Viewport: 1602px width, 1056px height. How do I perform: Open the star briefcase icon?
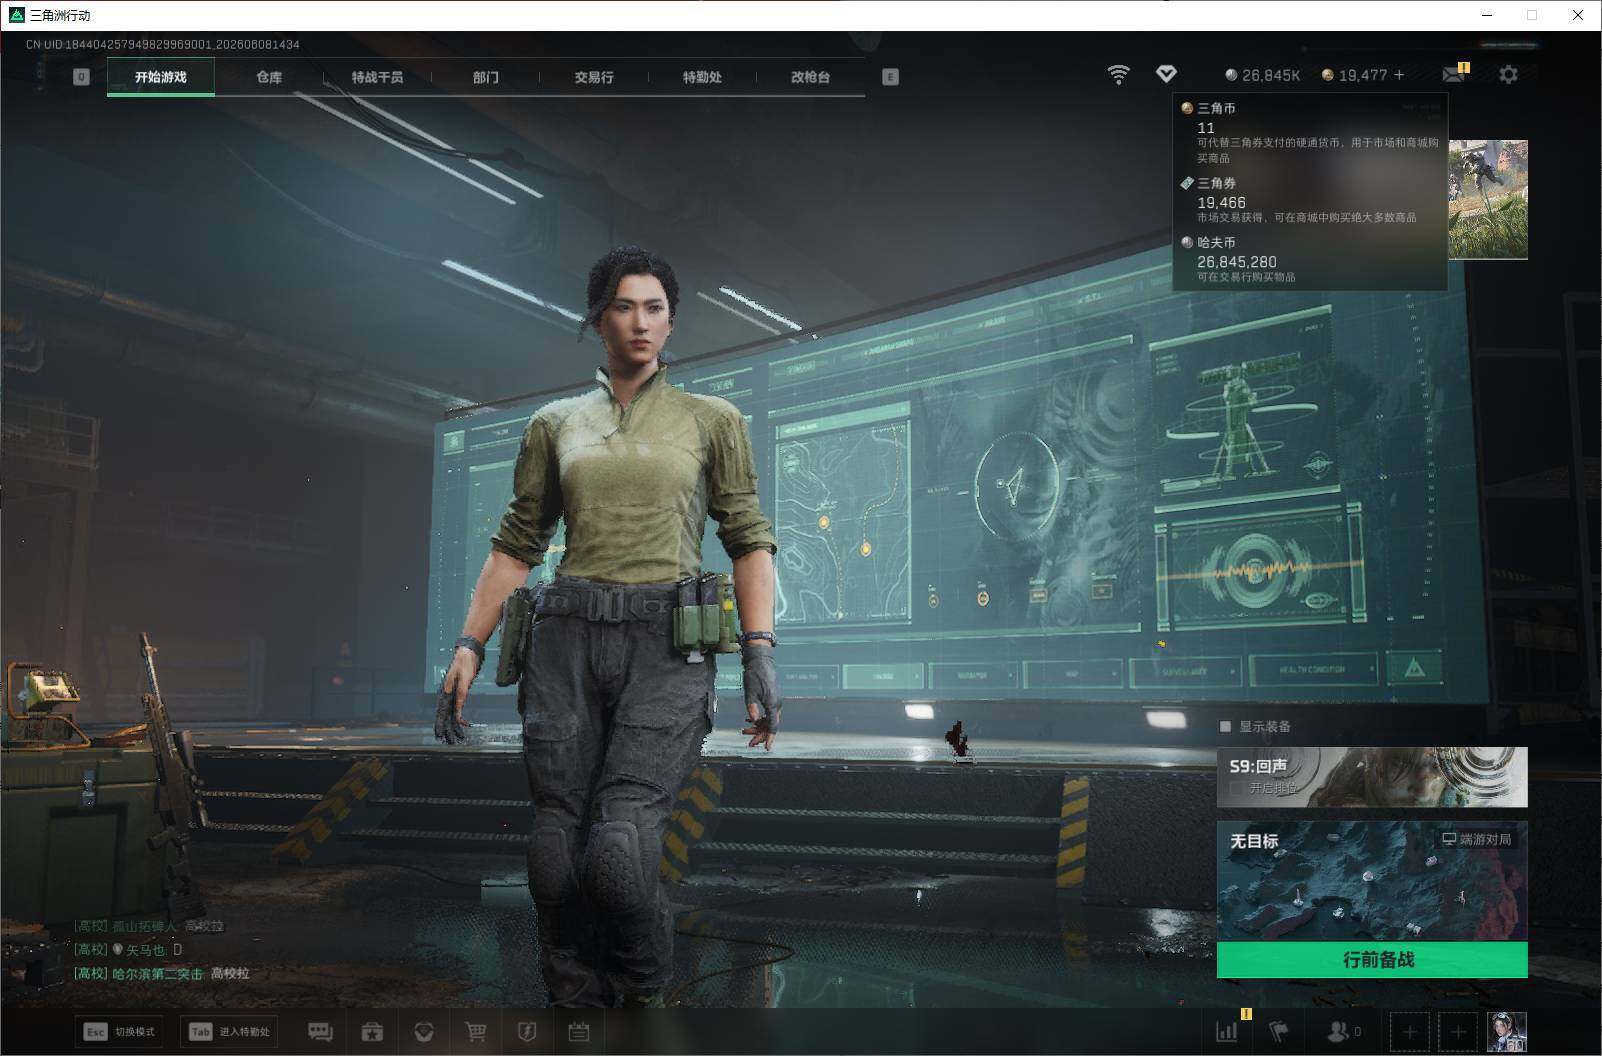coord(372,1032)
